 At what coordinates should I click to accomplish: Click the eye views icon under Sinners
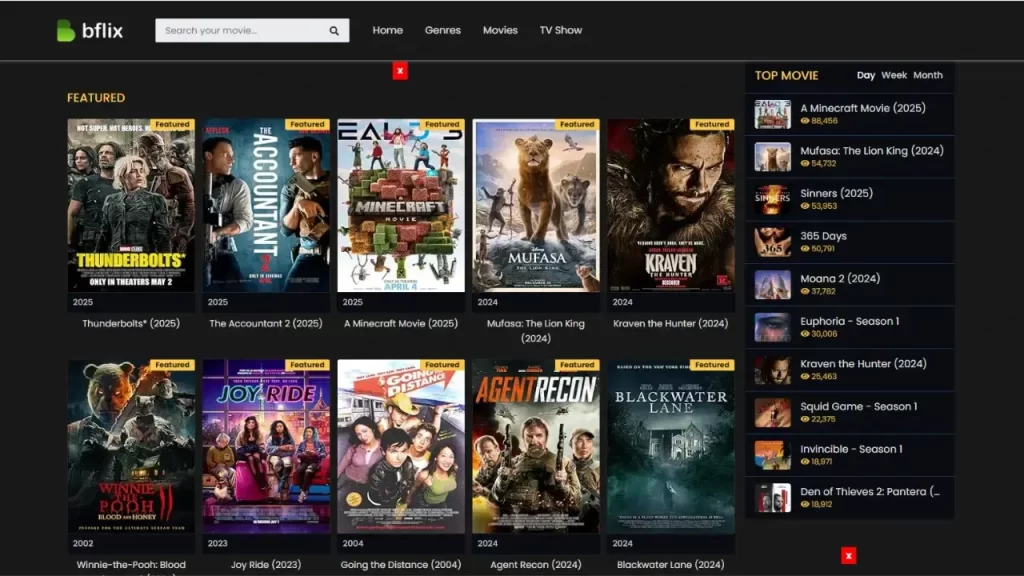pos(805,206)
